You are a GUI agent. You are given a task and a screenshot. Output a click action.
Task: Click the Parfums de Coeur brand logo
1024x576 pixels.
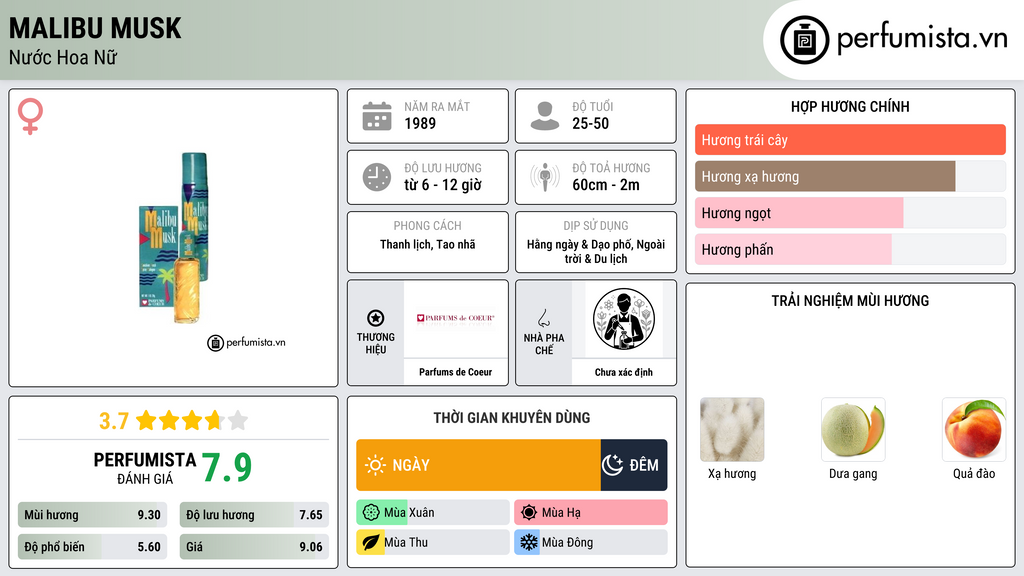point(456,318)
